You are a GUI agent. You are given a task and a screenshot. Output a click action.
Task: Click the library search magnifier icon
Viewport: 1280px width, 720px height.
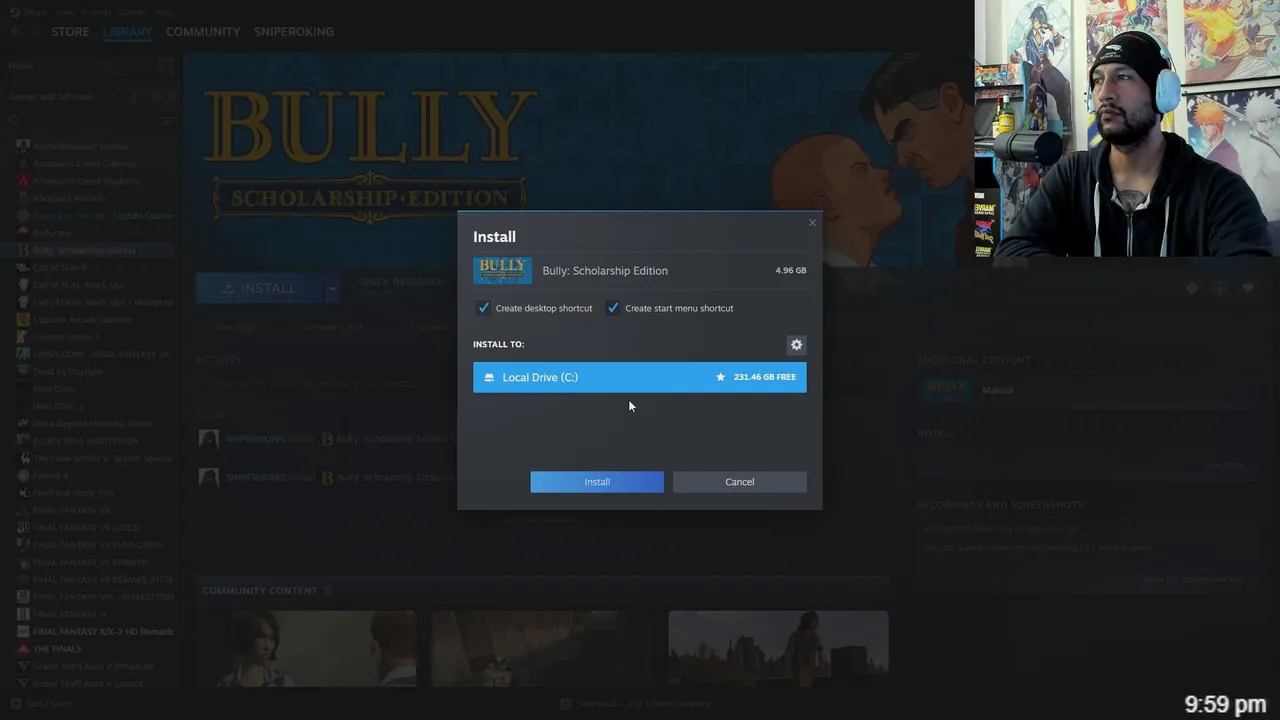pos(14,121)
